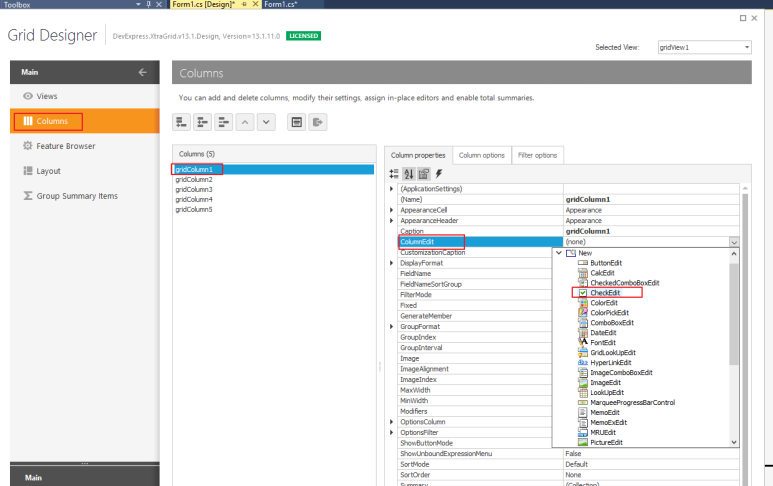
Task: Click the FontEdit letter icon
Action: [x=583, y=342]
